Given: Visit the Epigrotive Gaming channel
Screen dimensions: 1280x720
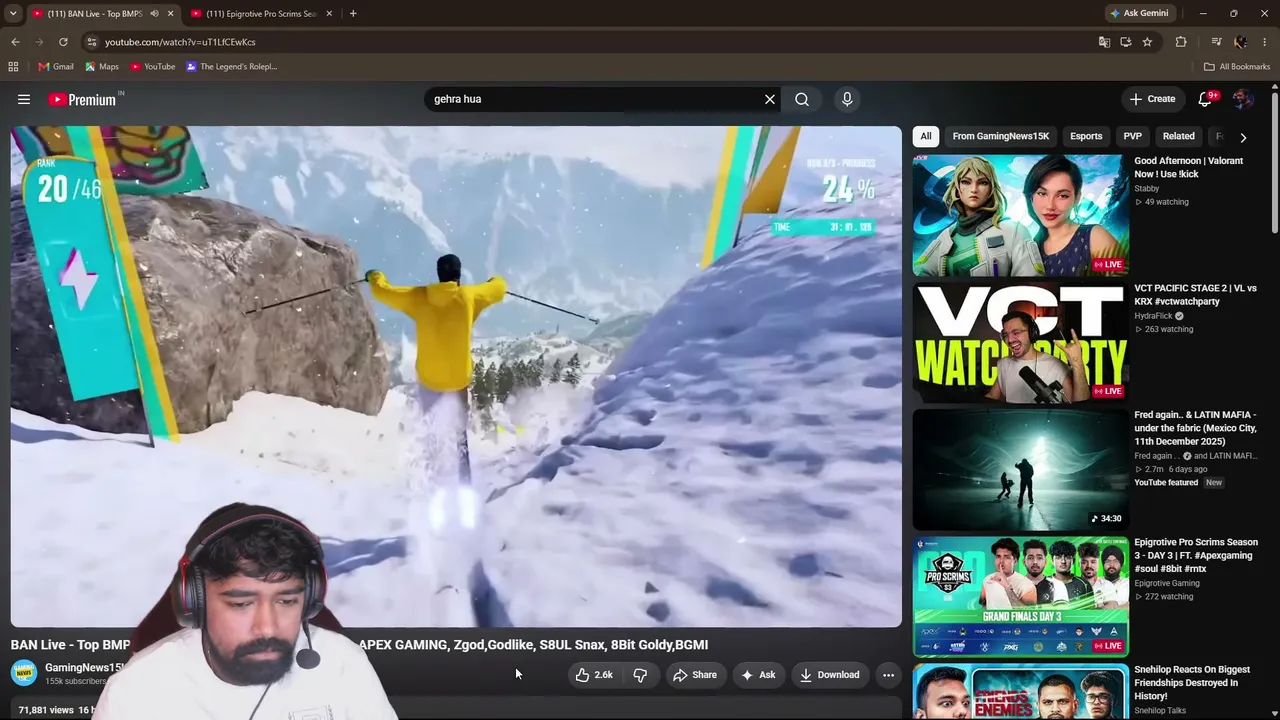Looking at the screenshot, I should tap(1167, 583).
